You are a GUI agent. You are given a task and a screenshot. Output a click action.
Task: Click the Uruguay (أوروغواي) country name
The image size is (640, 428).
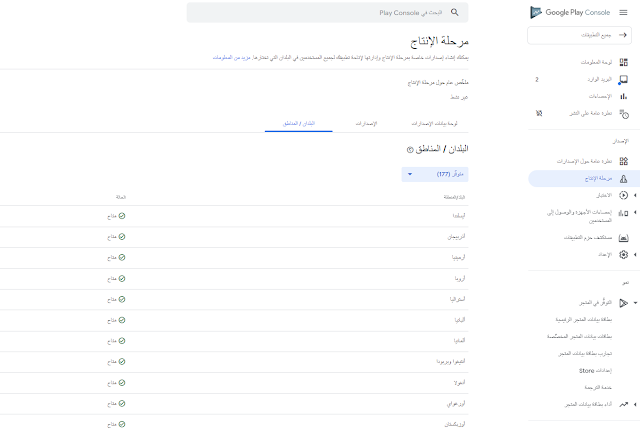pos(456,404)
